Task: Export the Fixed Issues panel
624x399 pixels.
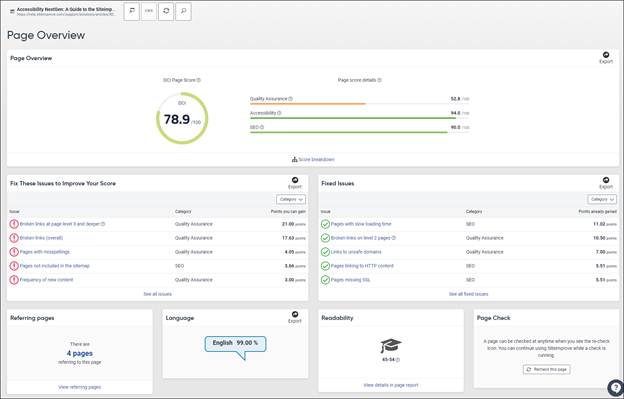Action: pyautogui.click(x=606, y=183)
